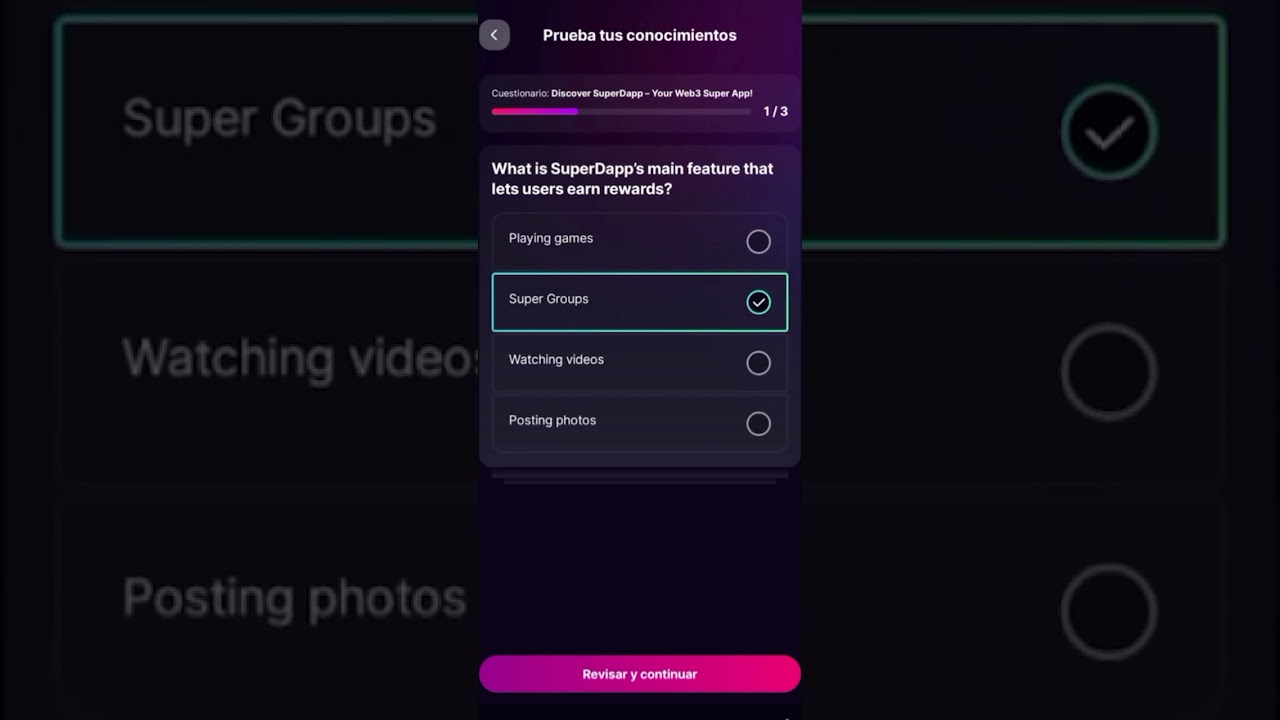Select the Playing games radio circle

[758, 242]
